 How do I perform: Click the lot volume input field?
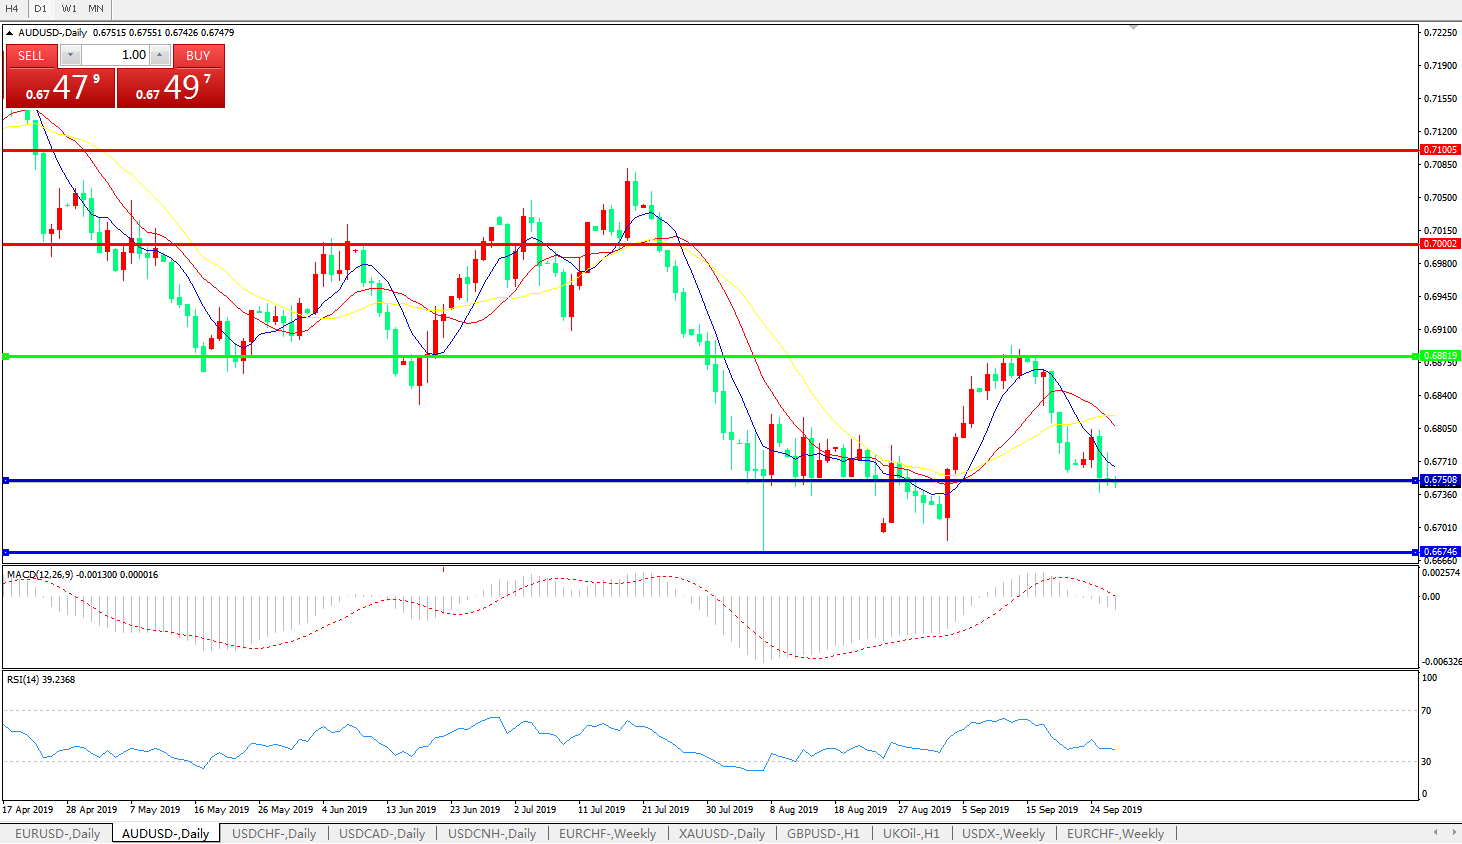115,55
